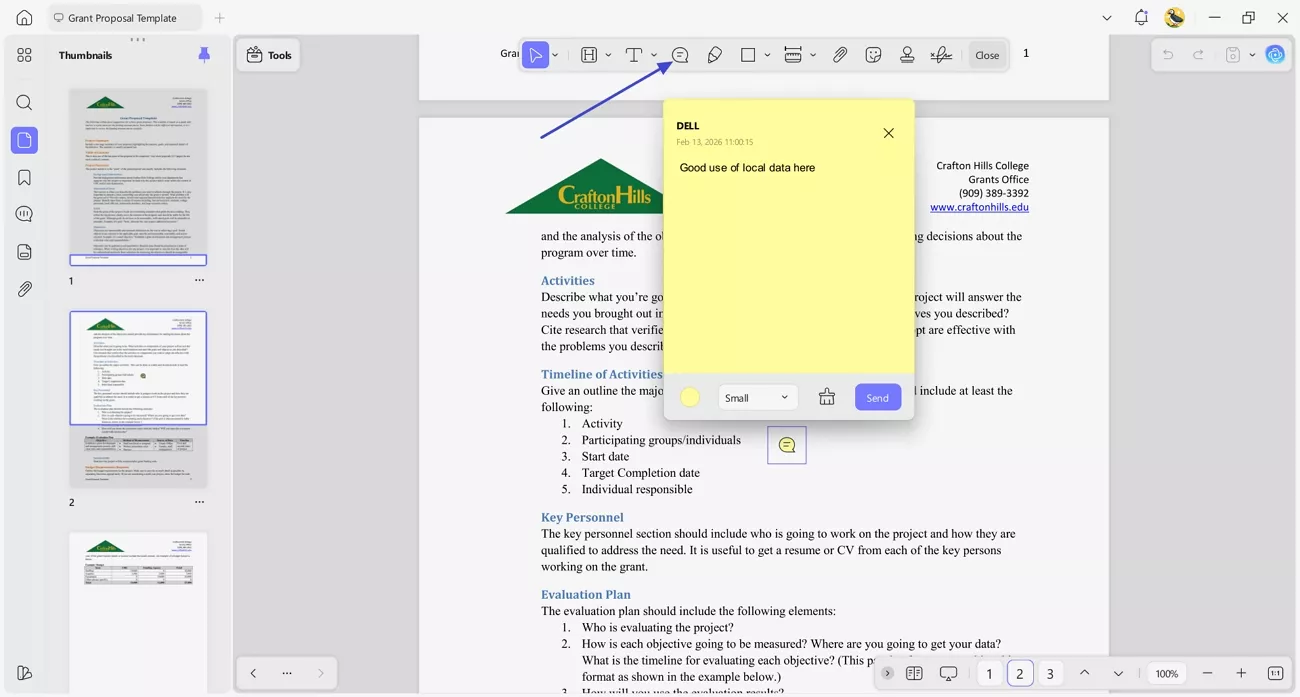1300x697 pixels.
Task: Start slideshow presentation mode
Action: click(x=948, y=674)
